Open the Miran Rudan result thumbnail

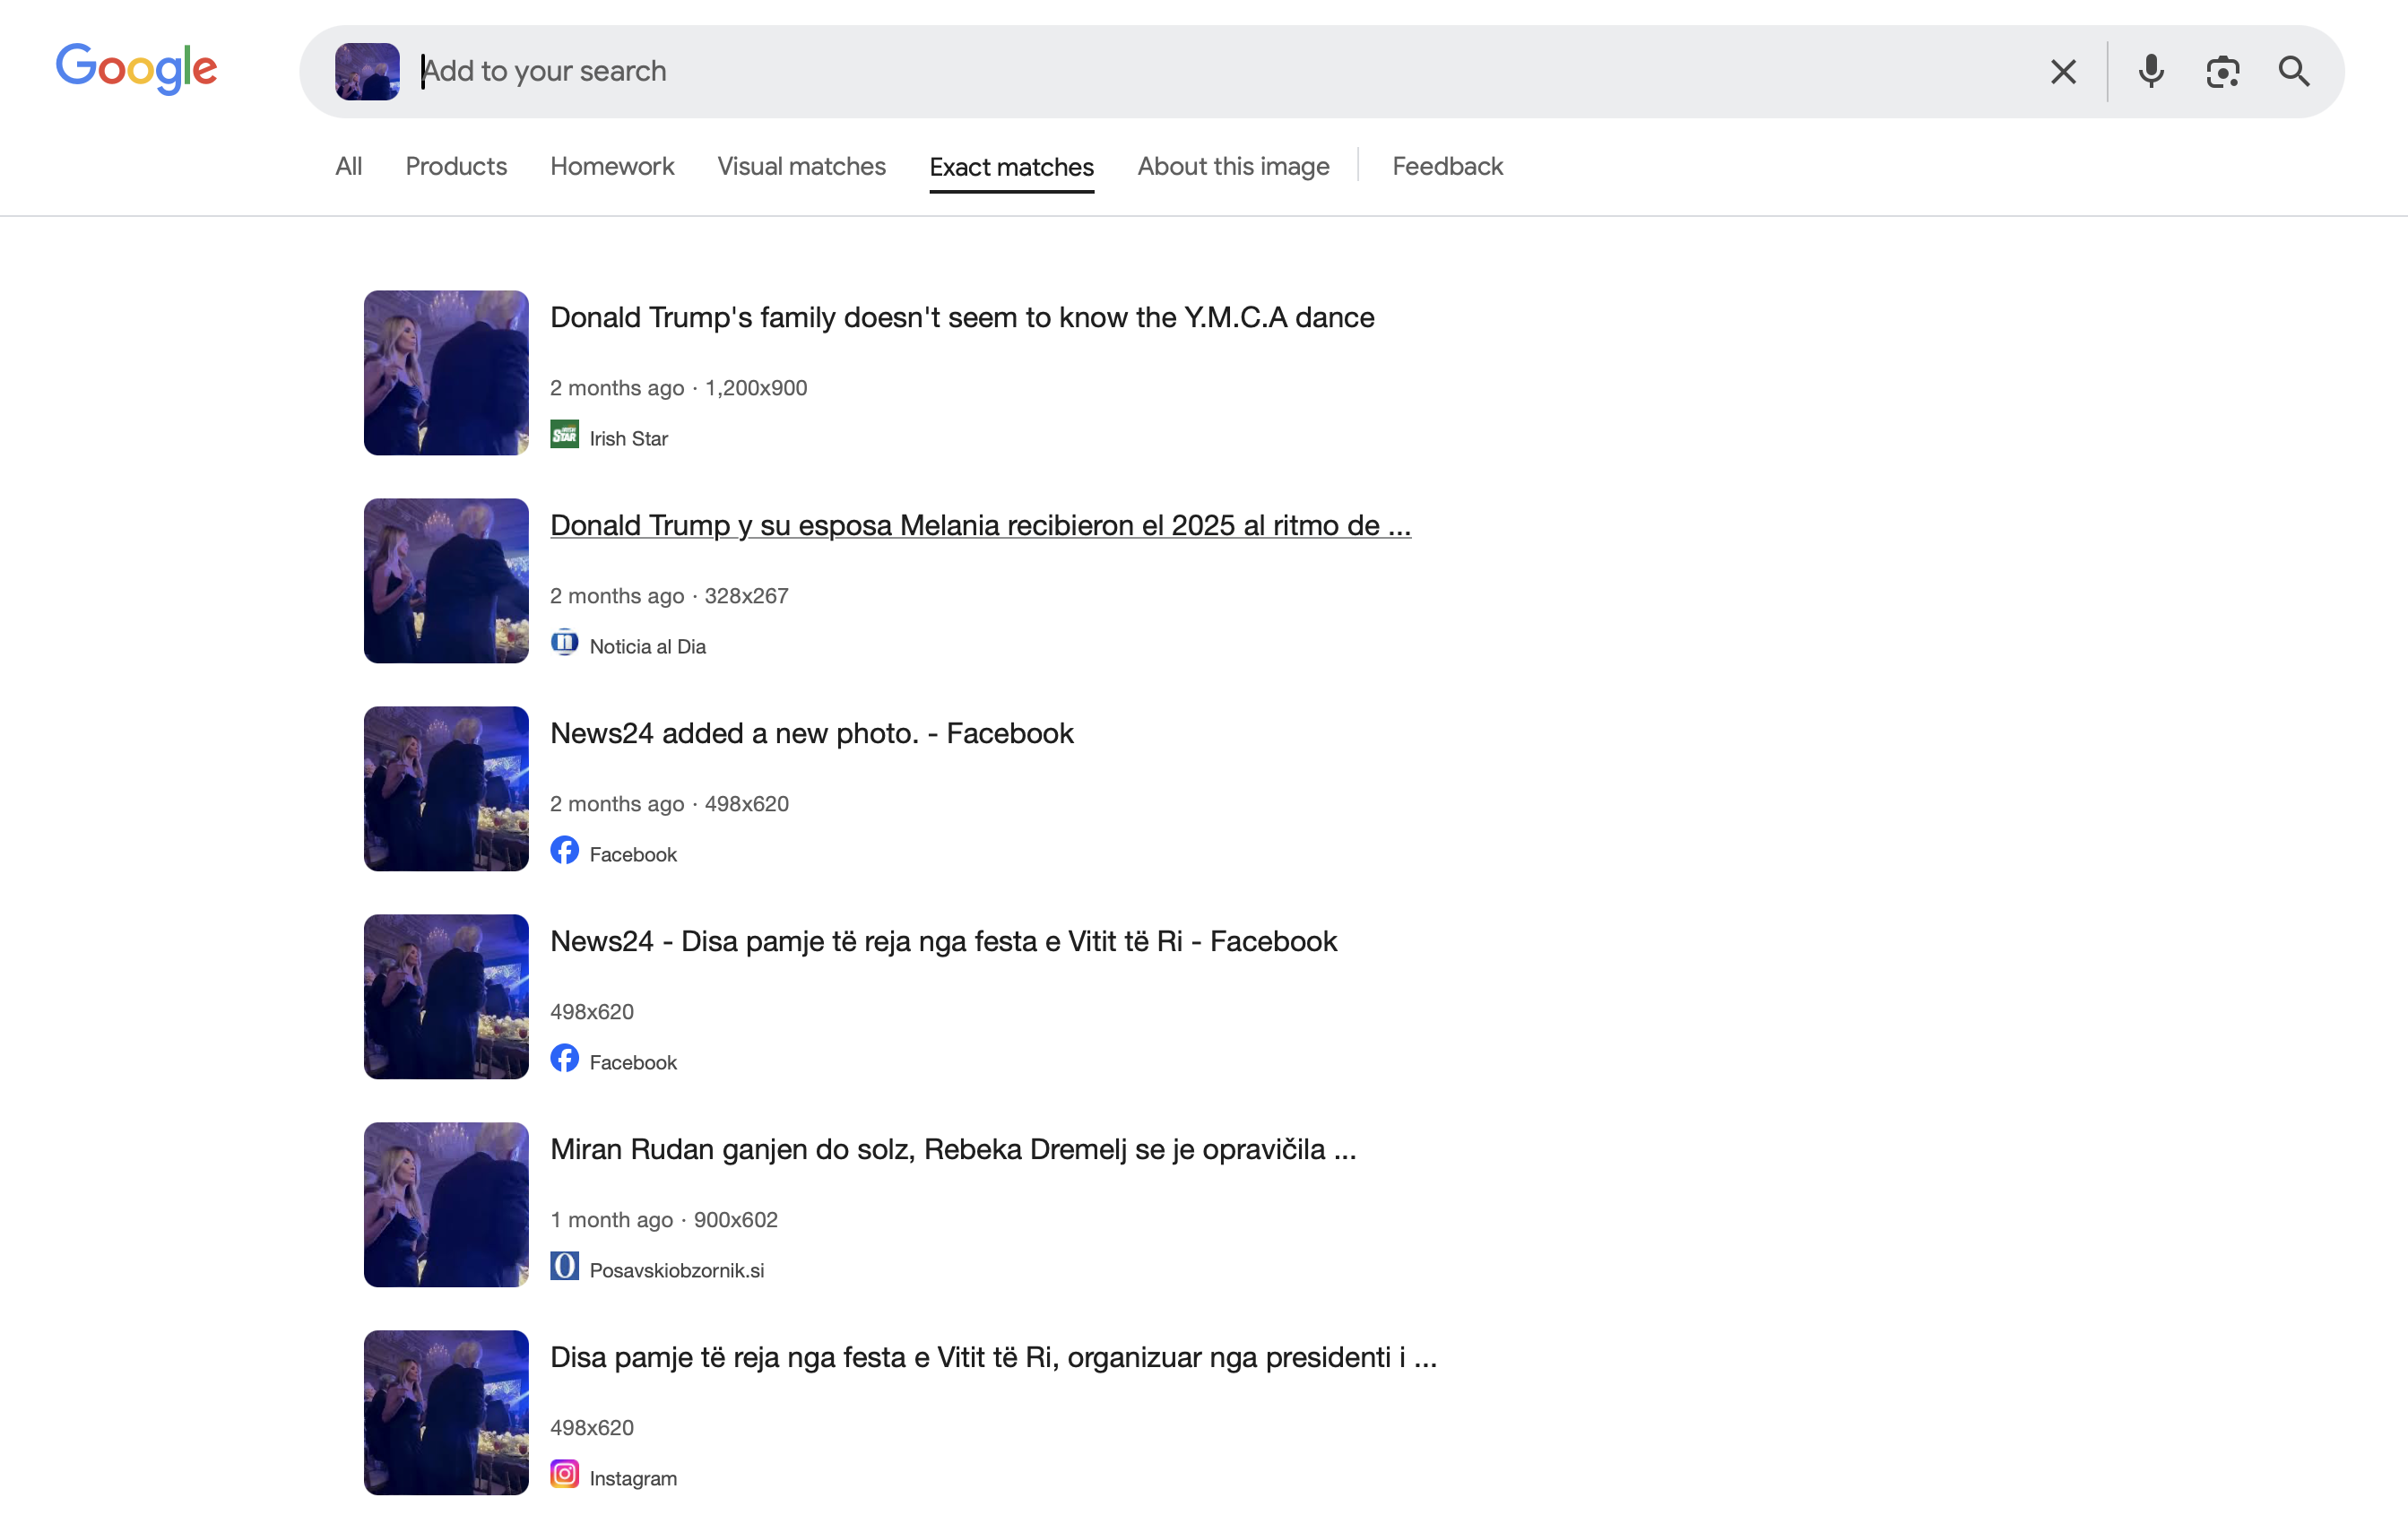click(x=446, y=1204)
